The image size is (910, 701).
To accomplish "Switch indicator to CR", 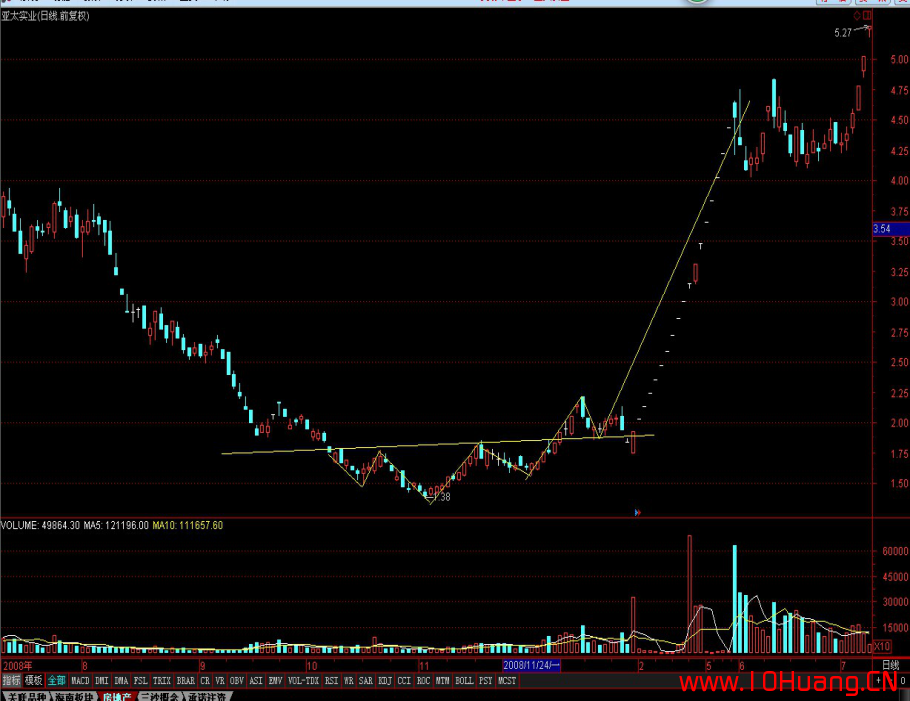I will pyautogui.click(x=205, y=680).
